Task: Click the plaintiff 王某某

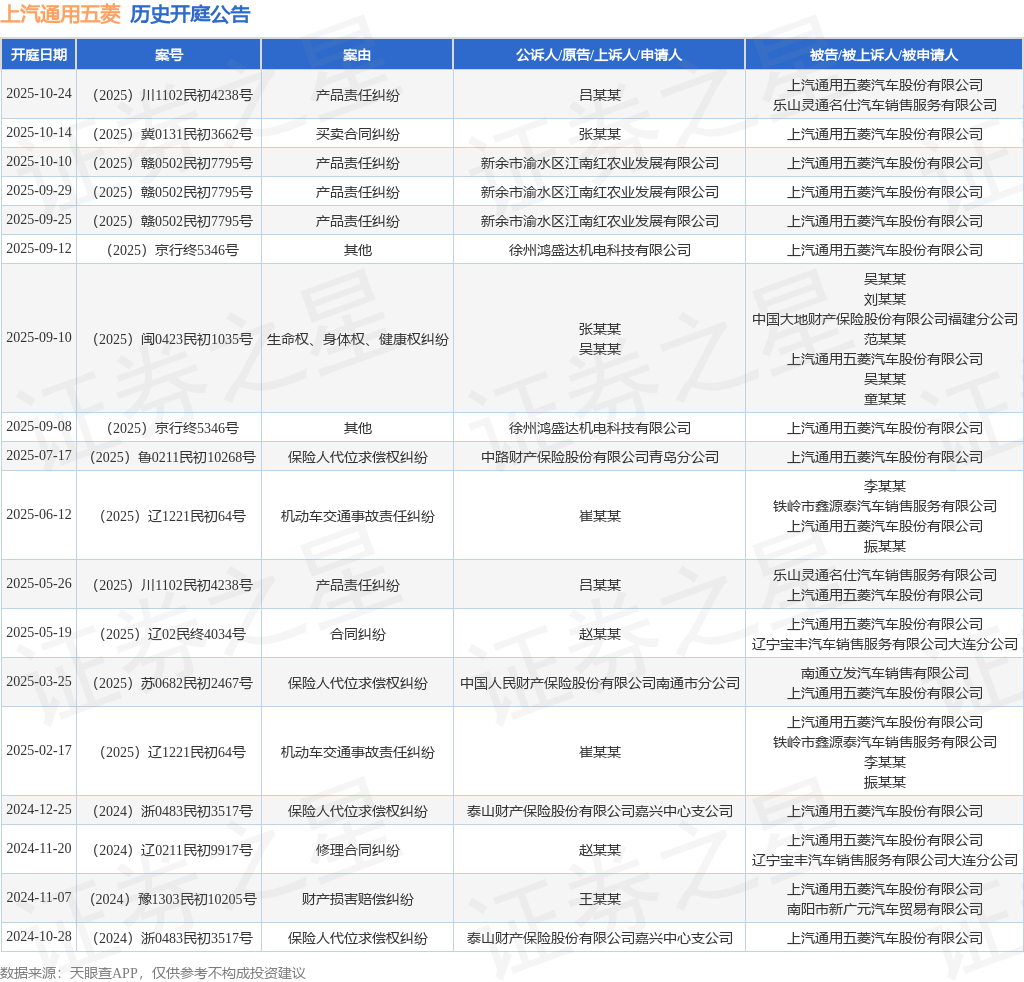Action: 599,899
